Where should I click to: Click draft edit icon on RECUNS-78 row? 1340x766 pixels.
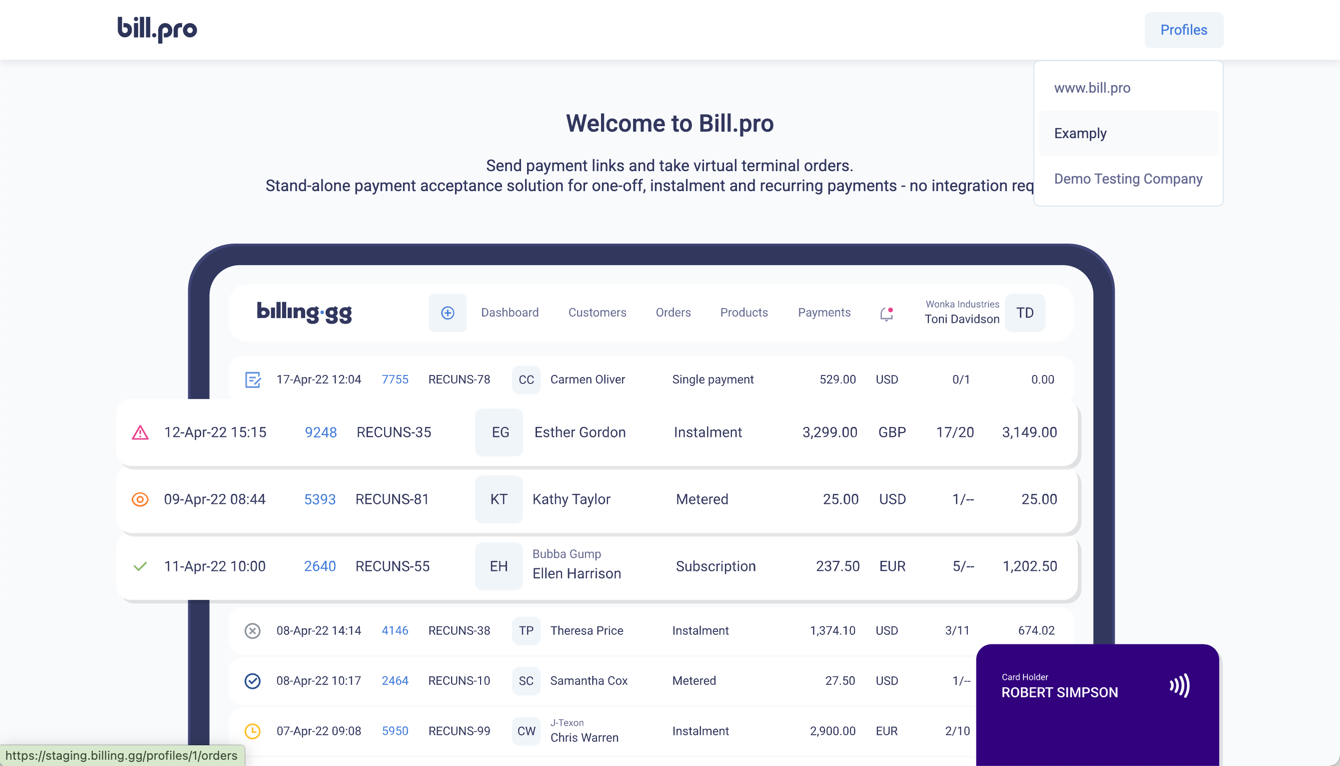253,380
